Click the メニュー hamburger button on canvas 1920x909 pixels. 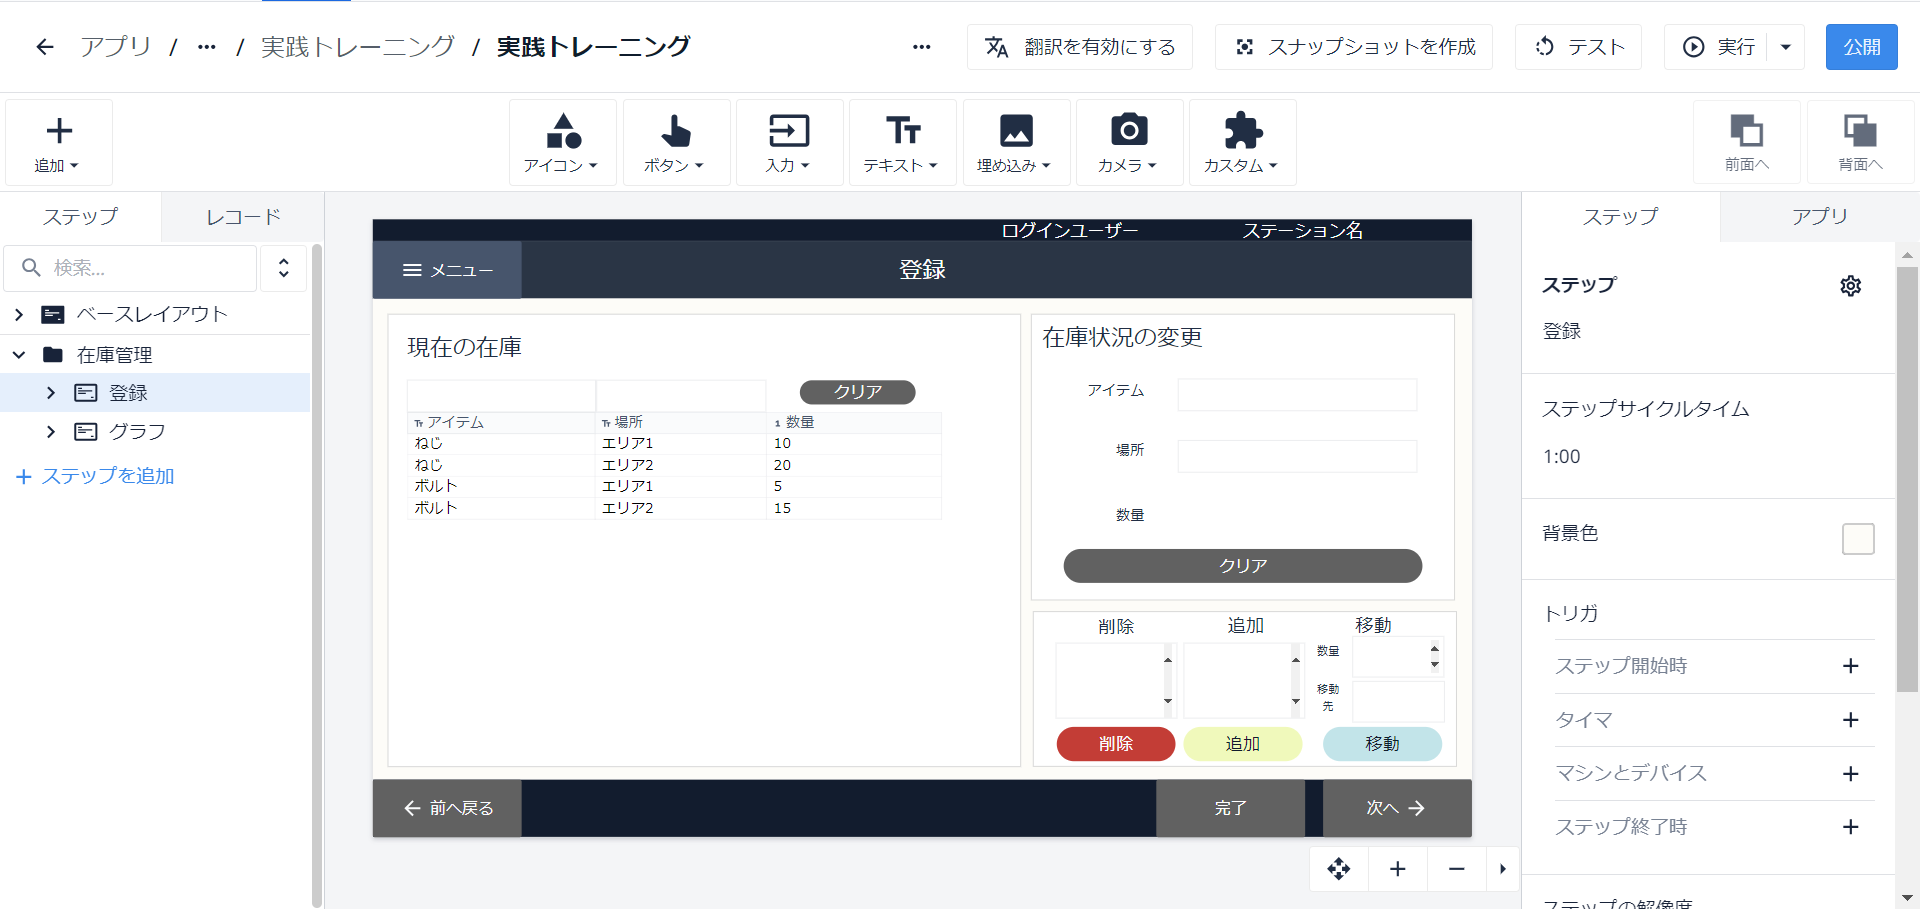tap(447, 270)
